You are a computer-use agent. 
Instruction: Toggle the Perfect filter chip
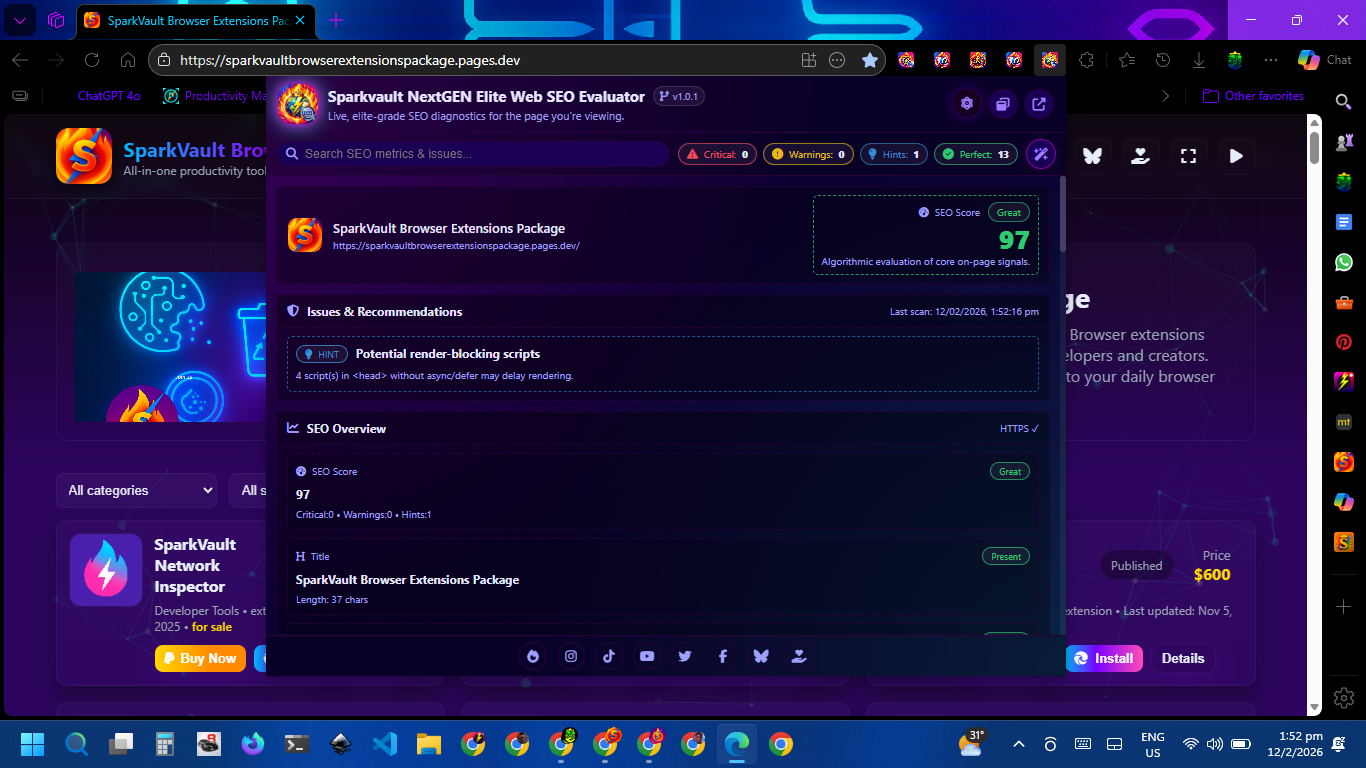(975, 154)
